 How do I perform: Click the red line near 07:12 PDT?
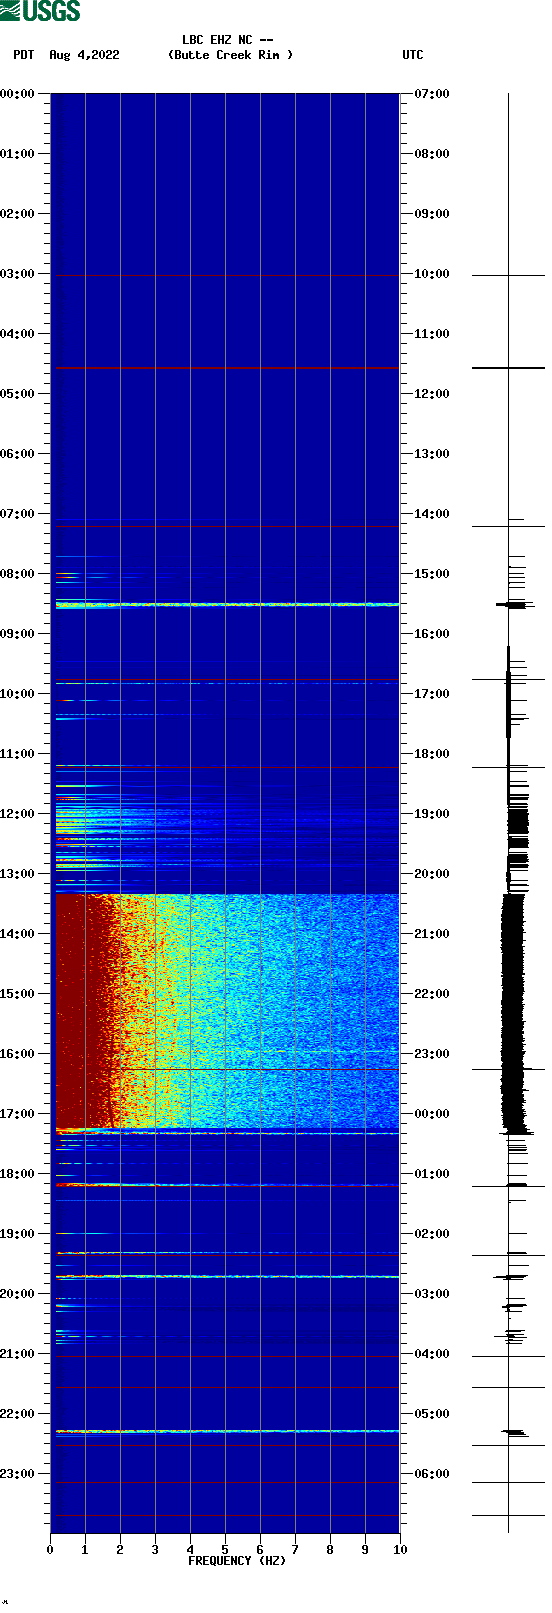point(227,526)
